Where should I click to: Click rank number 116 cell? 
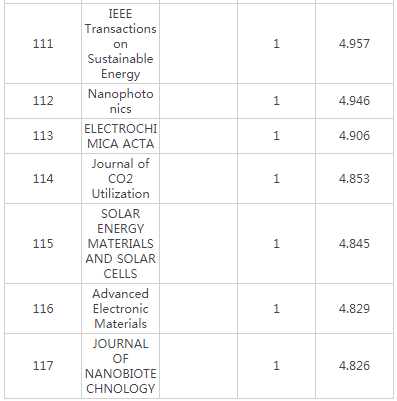point(43,309)
